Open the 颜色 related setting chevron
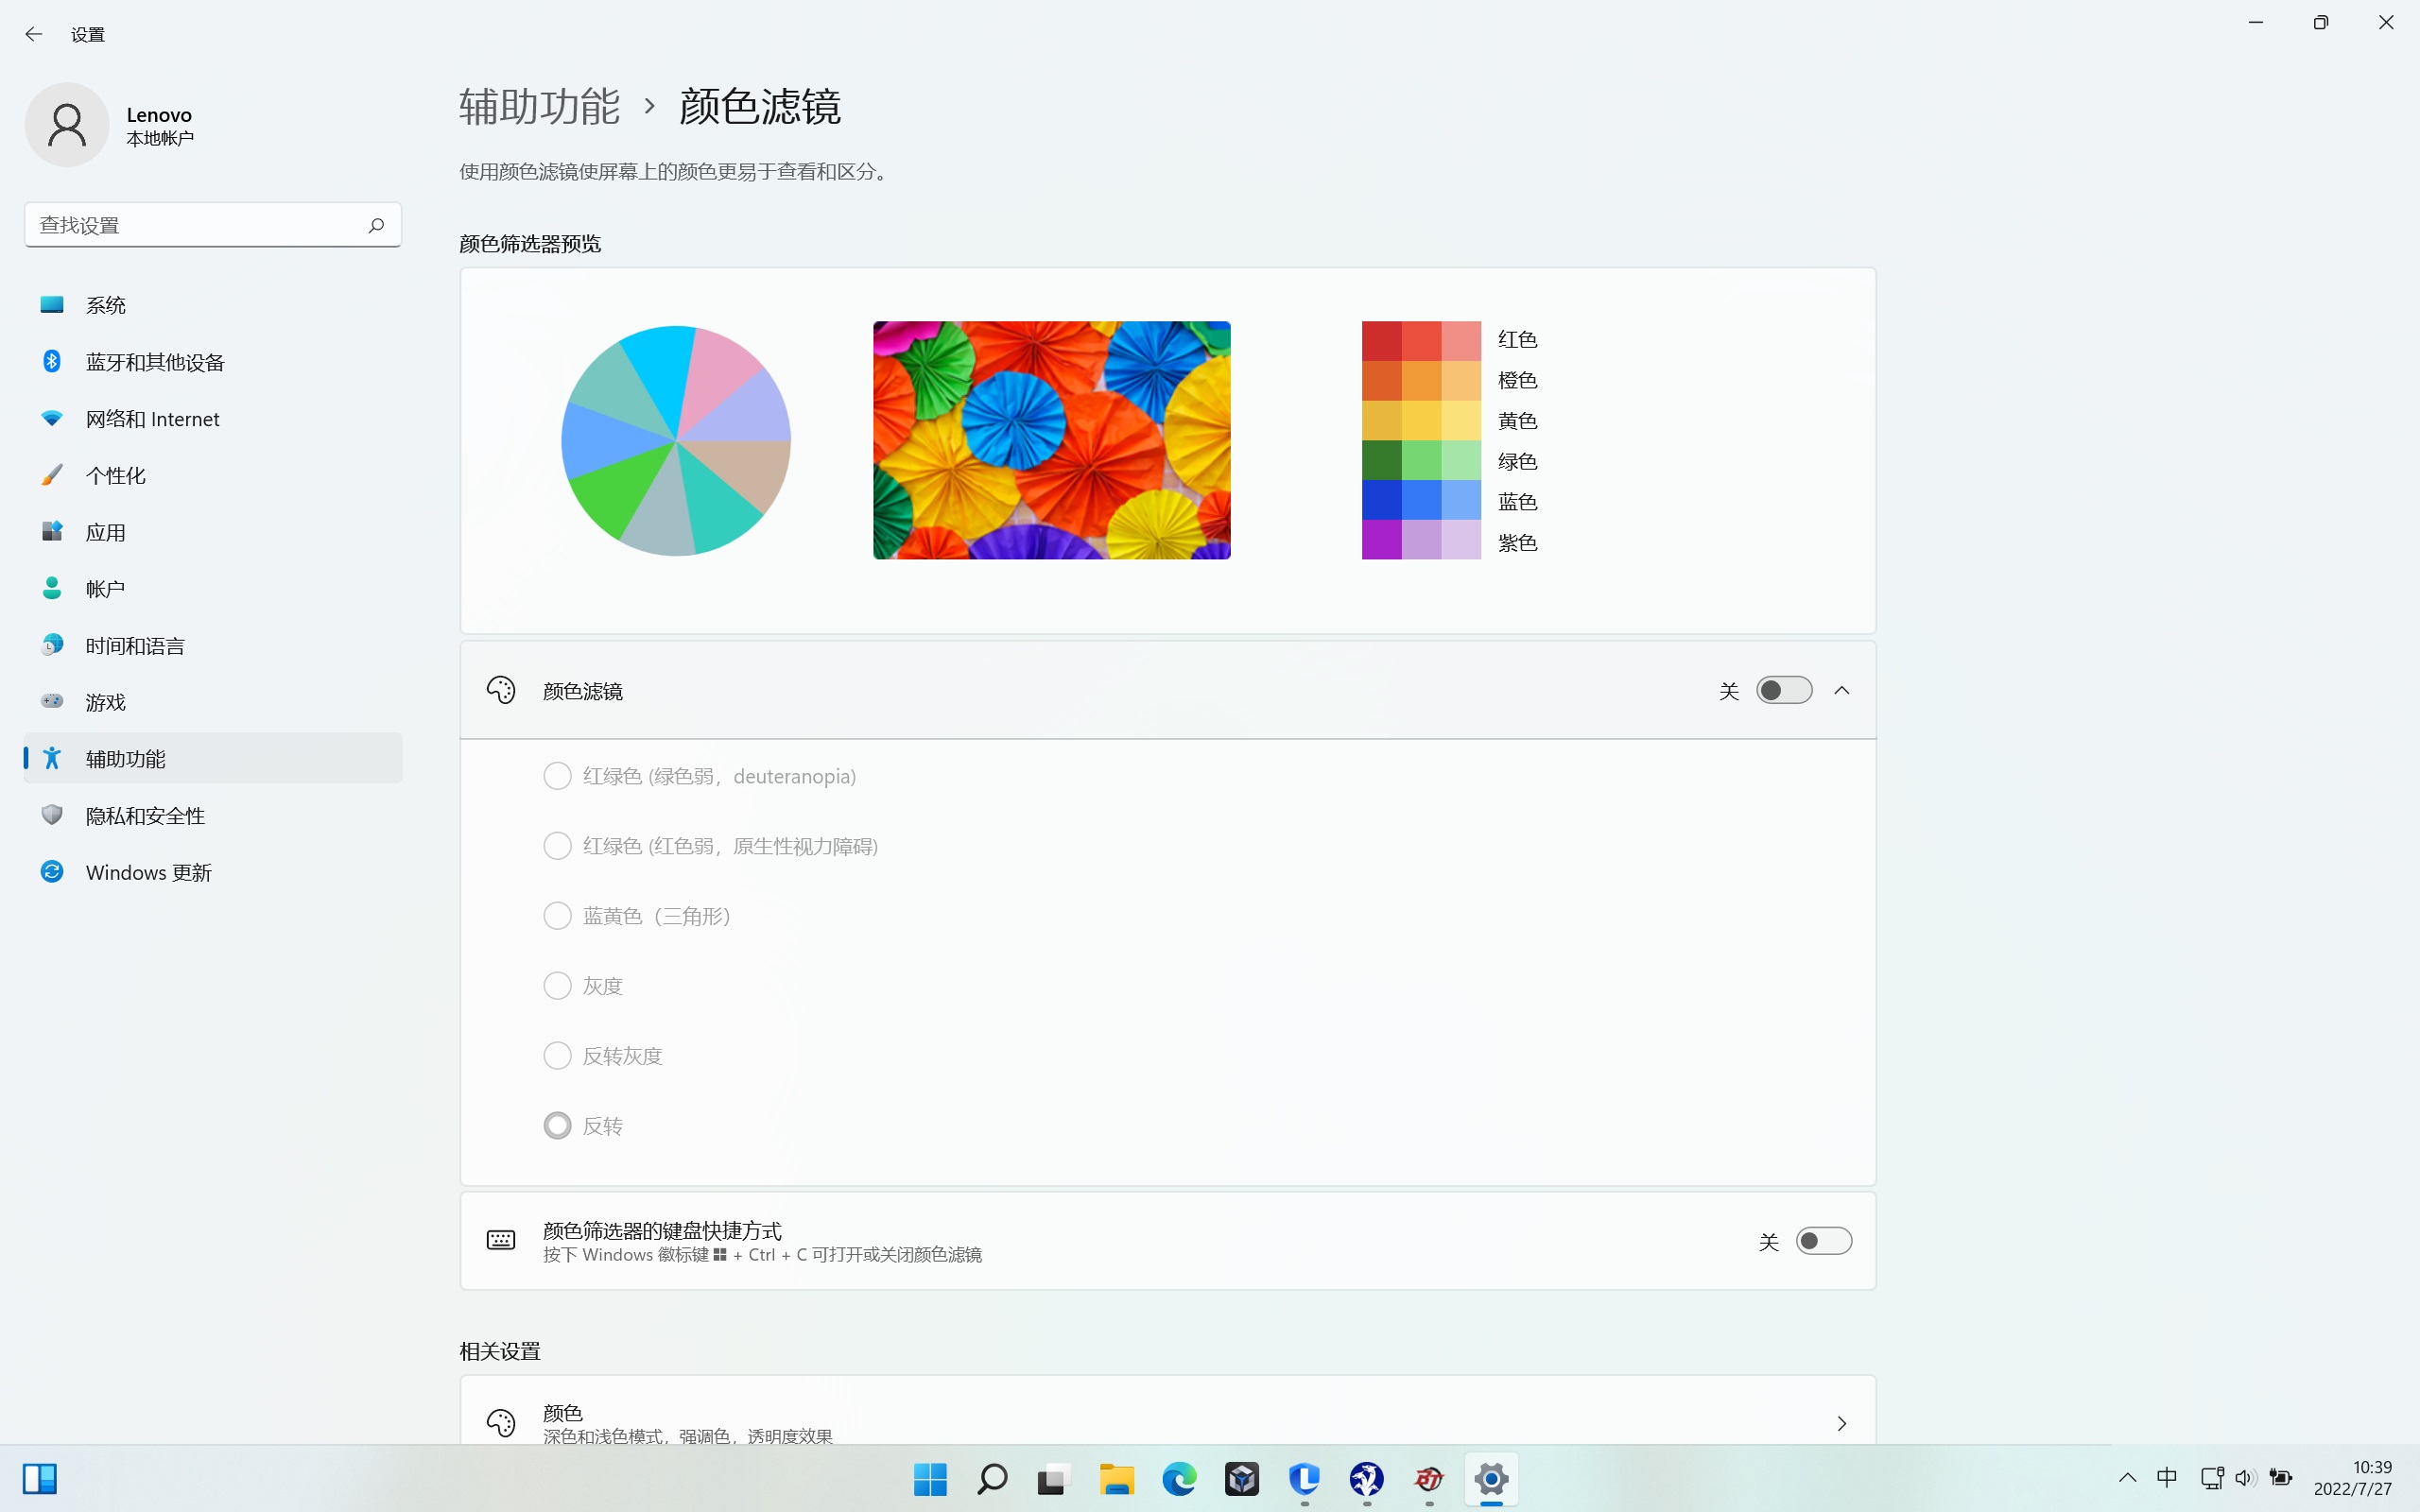This screenshot has height=1512, width=2420. (x=1842, y=1423)
